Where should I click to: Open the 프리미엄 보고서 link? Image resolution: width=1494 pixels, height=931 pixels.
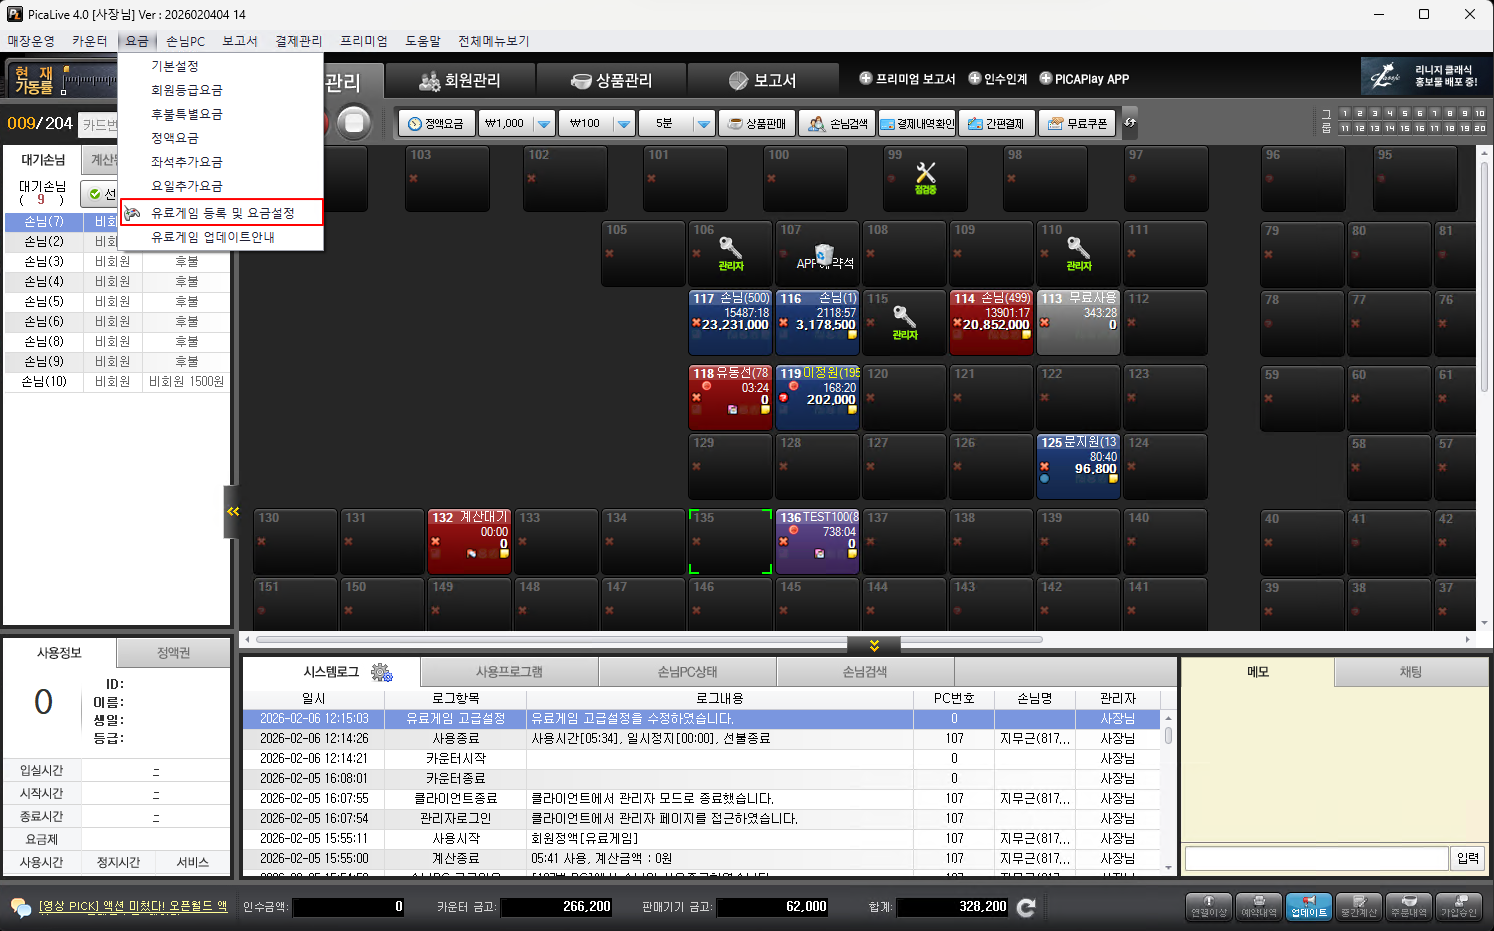coord(907,79)
